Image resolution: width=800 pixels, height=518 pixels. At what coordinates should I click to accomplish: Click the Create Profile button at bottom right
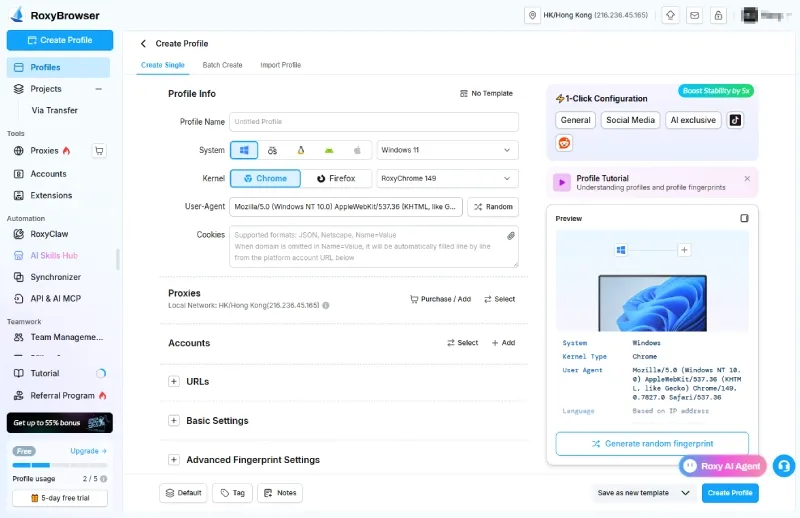click(x=730, y=493)
